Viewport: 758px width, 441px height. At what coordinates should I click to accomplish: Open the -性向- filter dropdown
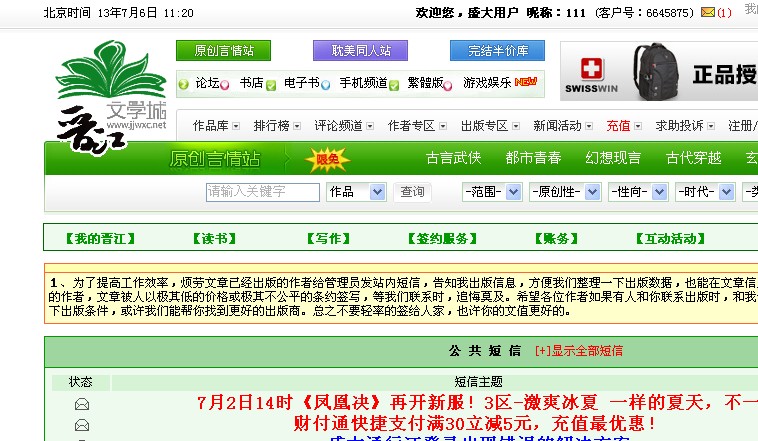tap(638, 192)
